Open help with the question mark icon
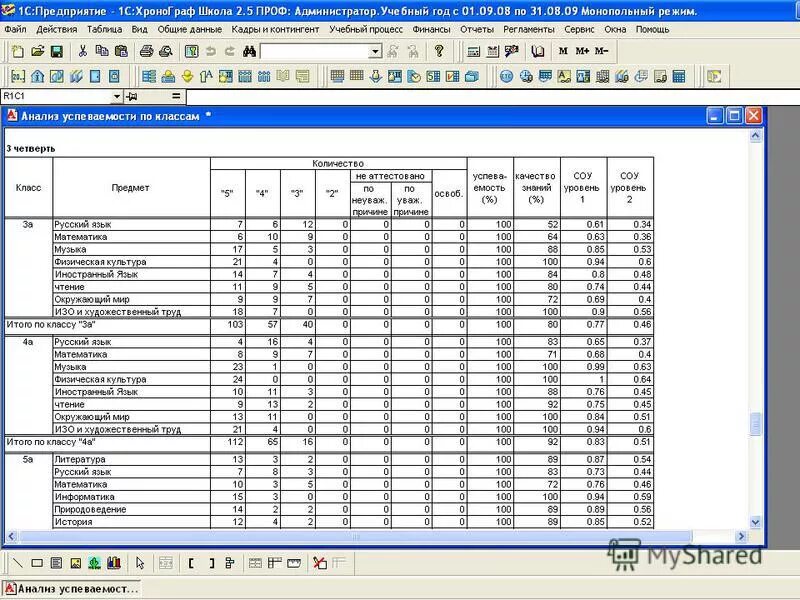The image size is (800, 600). coord(439,51)
